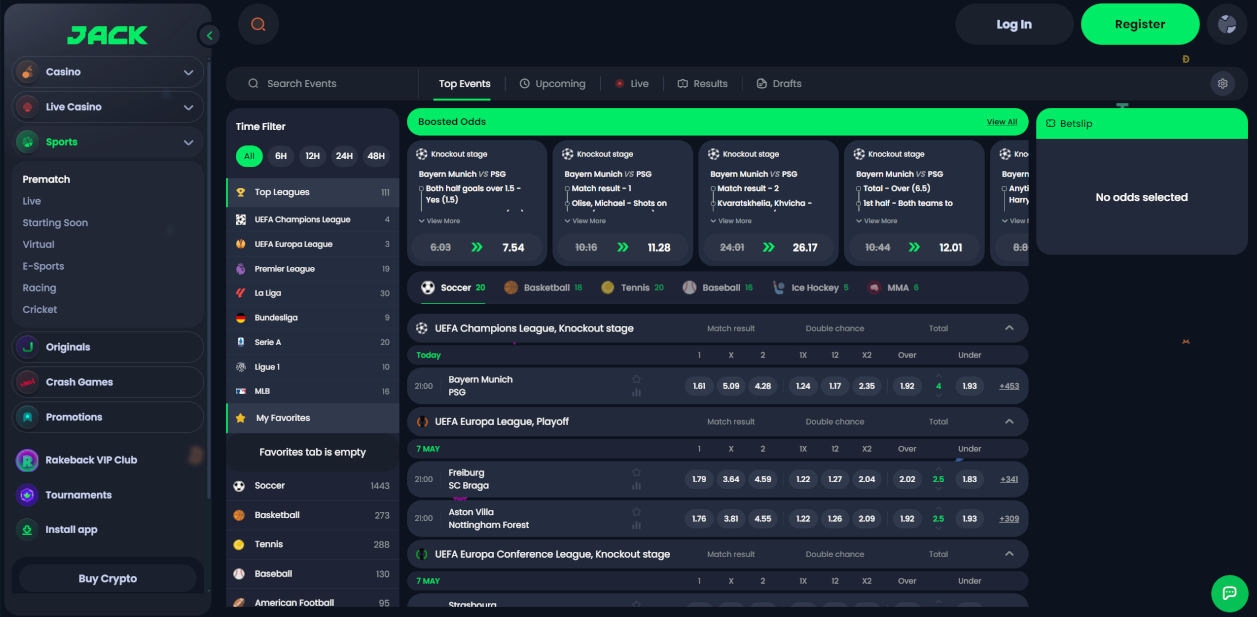
Task: Click the Rakeback VIP Club icon
Action: [x=27, y=460]
